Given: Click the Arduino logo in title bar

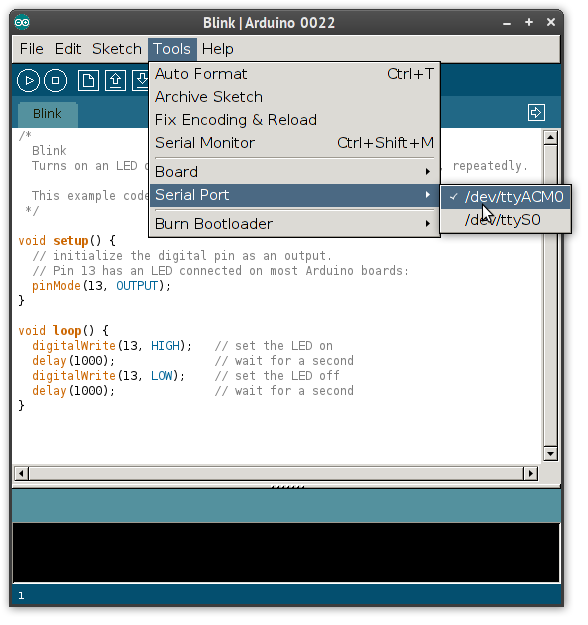Looking at the screenshot, I should coord(22,22).
